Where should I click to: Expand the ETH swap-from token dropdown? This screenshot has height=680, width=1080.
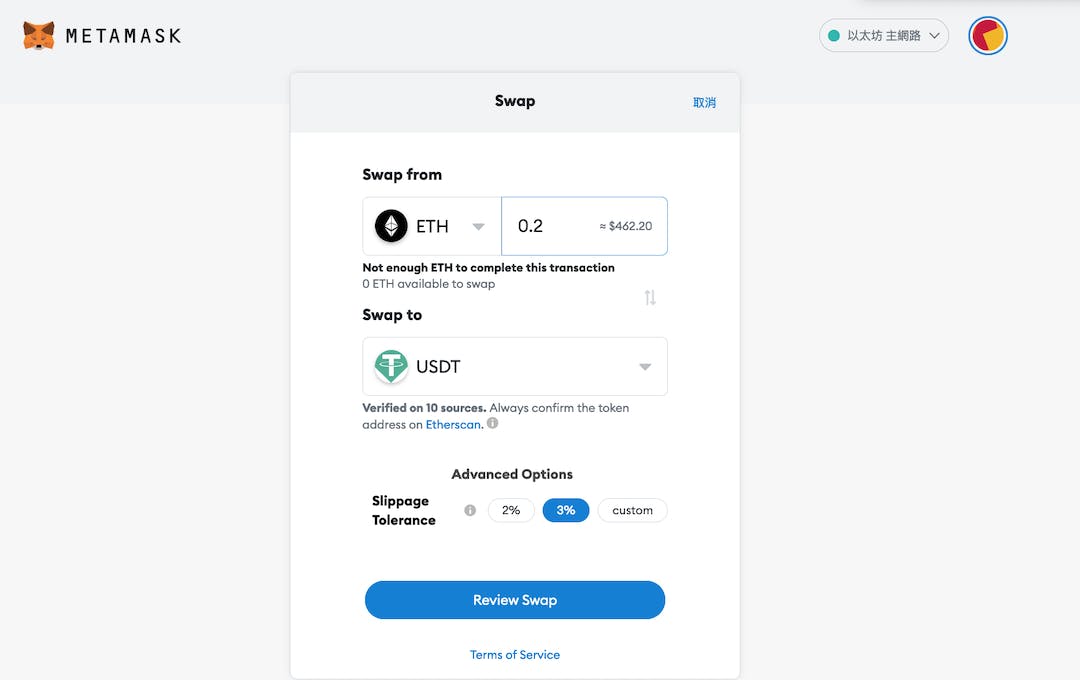478,226
